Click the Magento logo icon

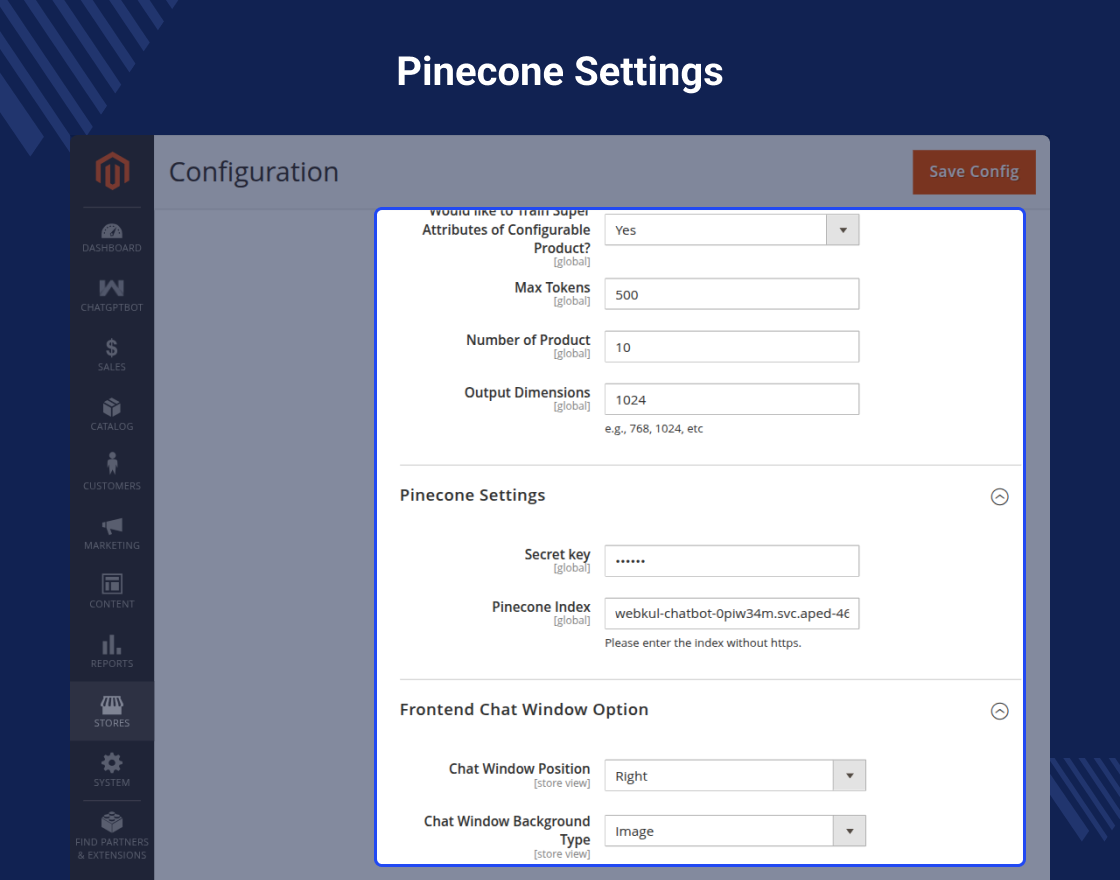(112, 171)
